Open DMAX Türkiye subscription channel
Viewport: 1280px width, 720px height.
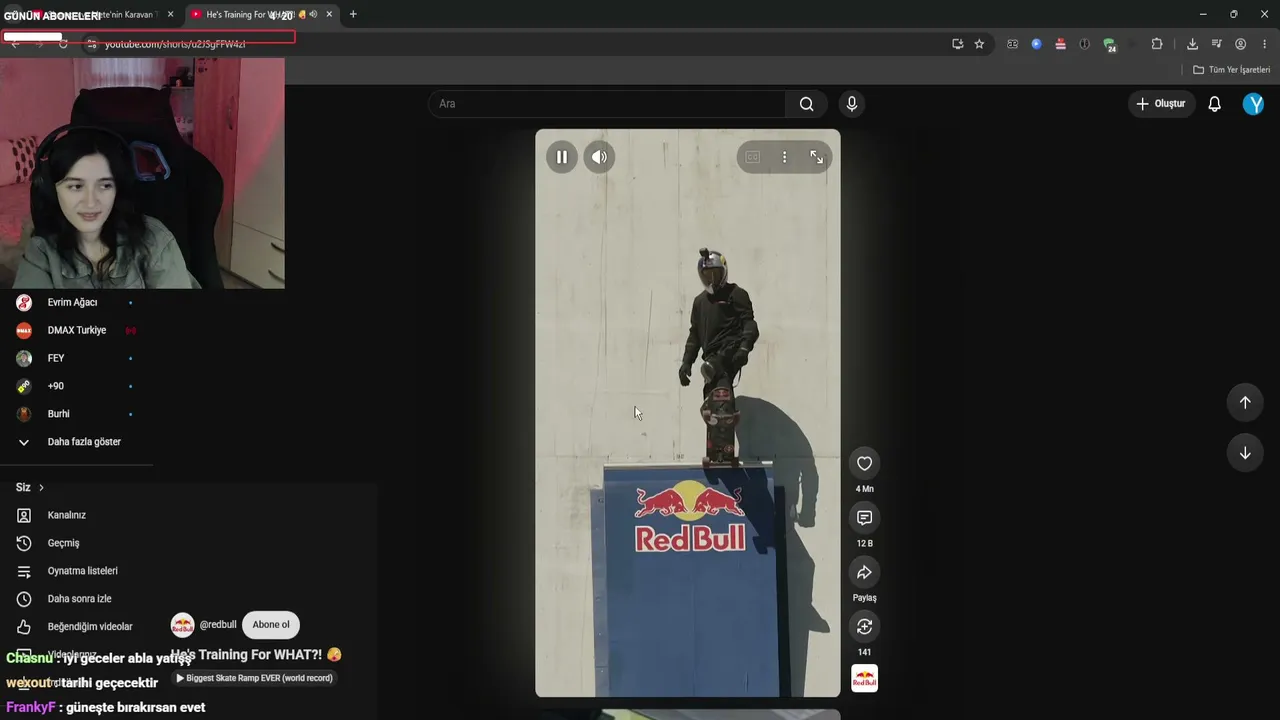coord(76,330)
